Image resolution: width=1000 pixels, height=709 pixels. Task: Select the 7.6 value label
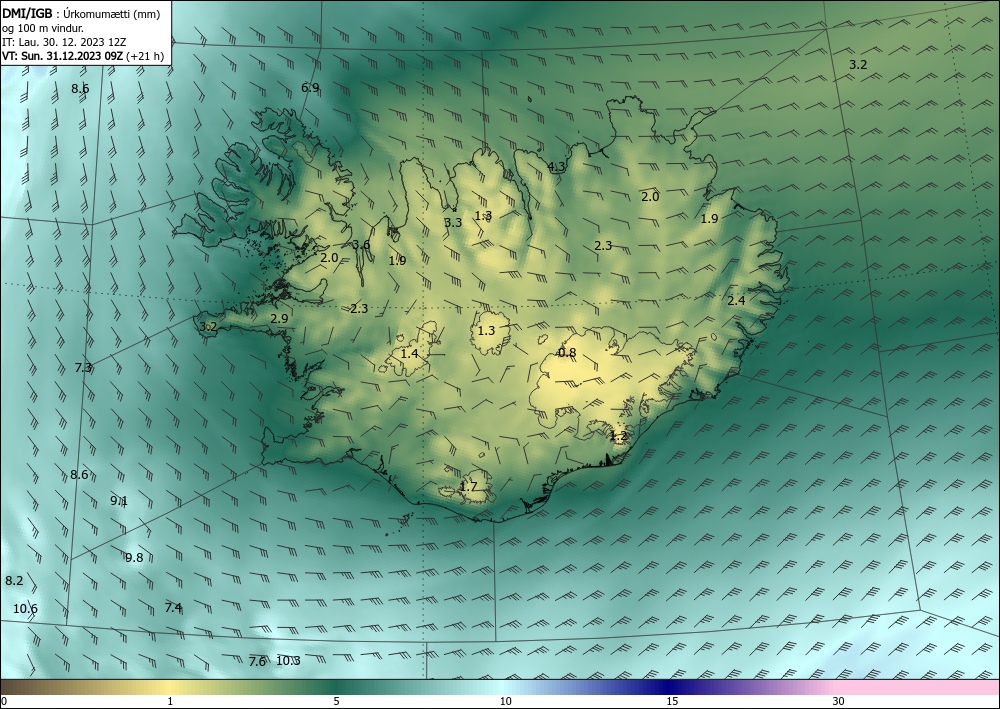tap(257, 662)
